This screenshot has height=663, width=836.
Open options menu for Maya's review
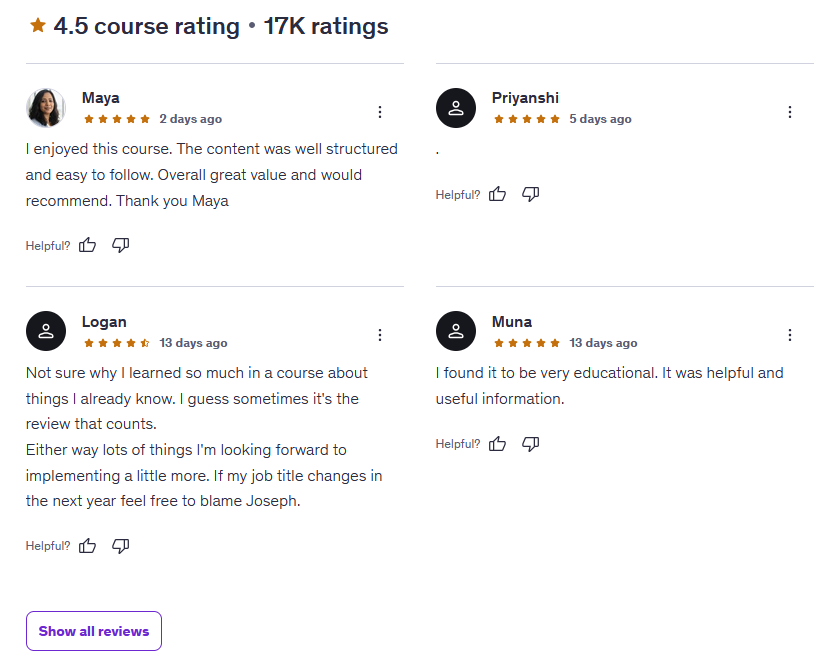380,112
